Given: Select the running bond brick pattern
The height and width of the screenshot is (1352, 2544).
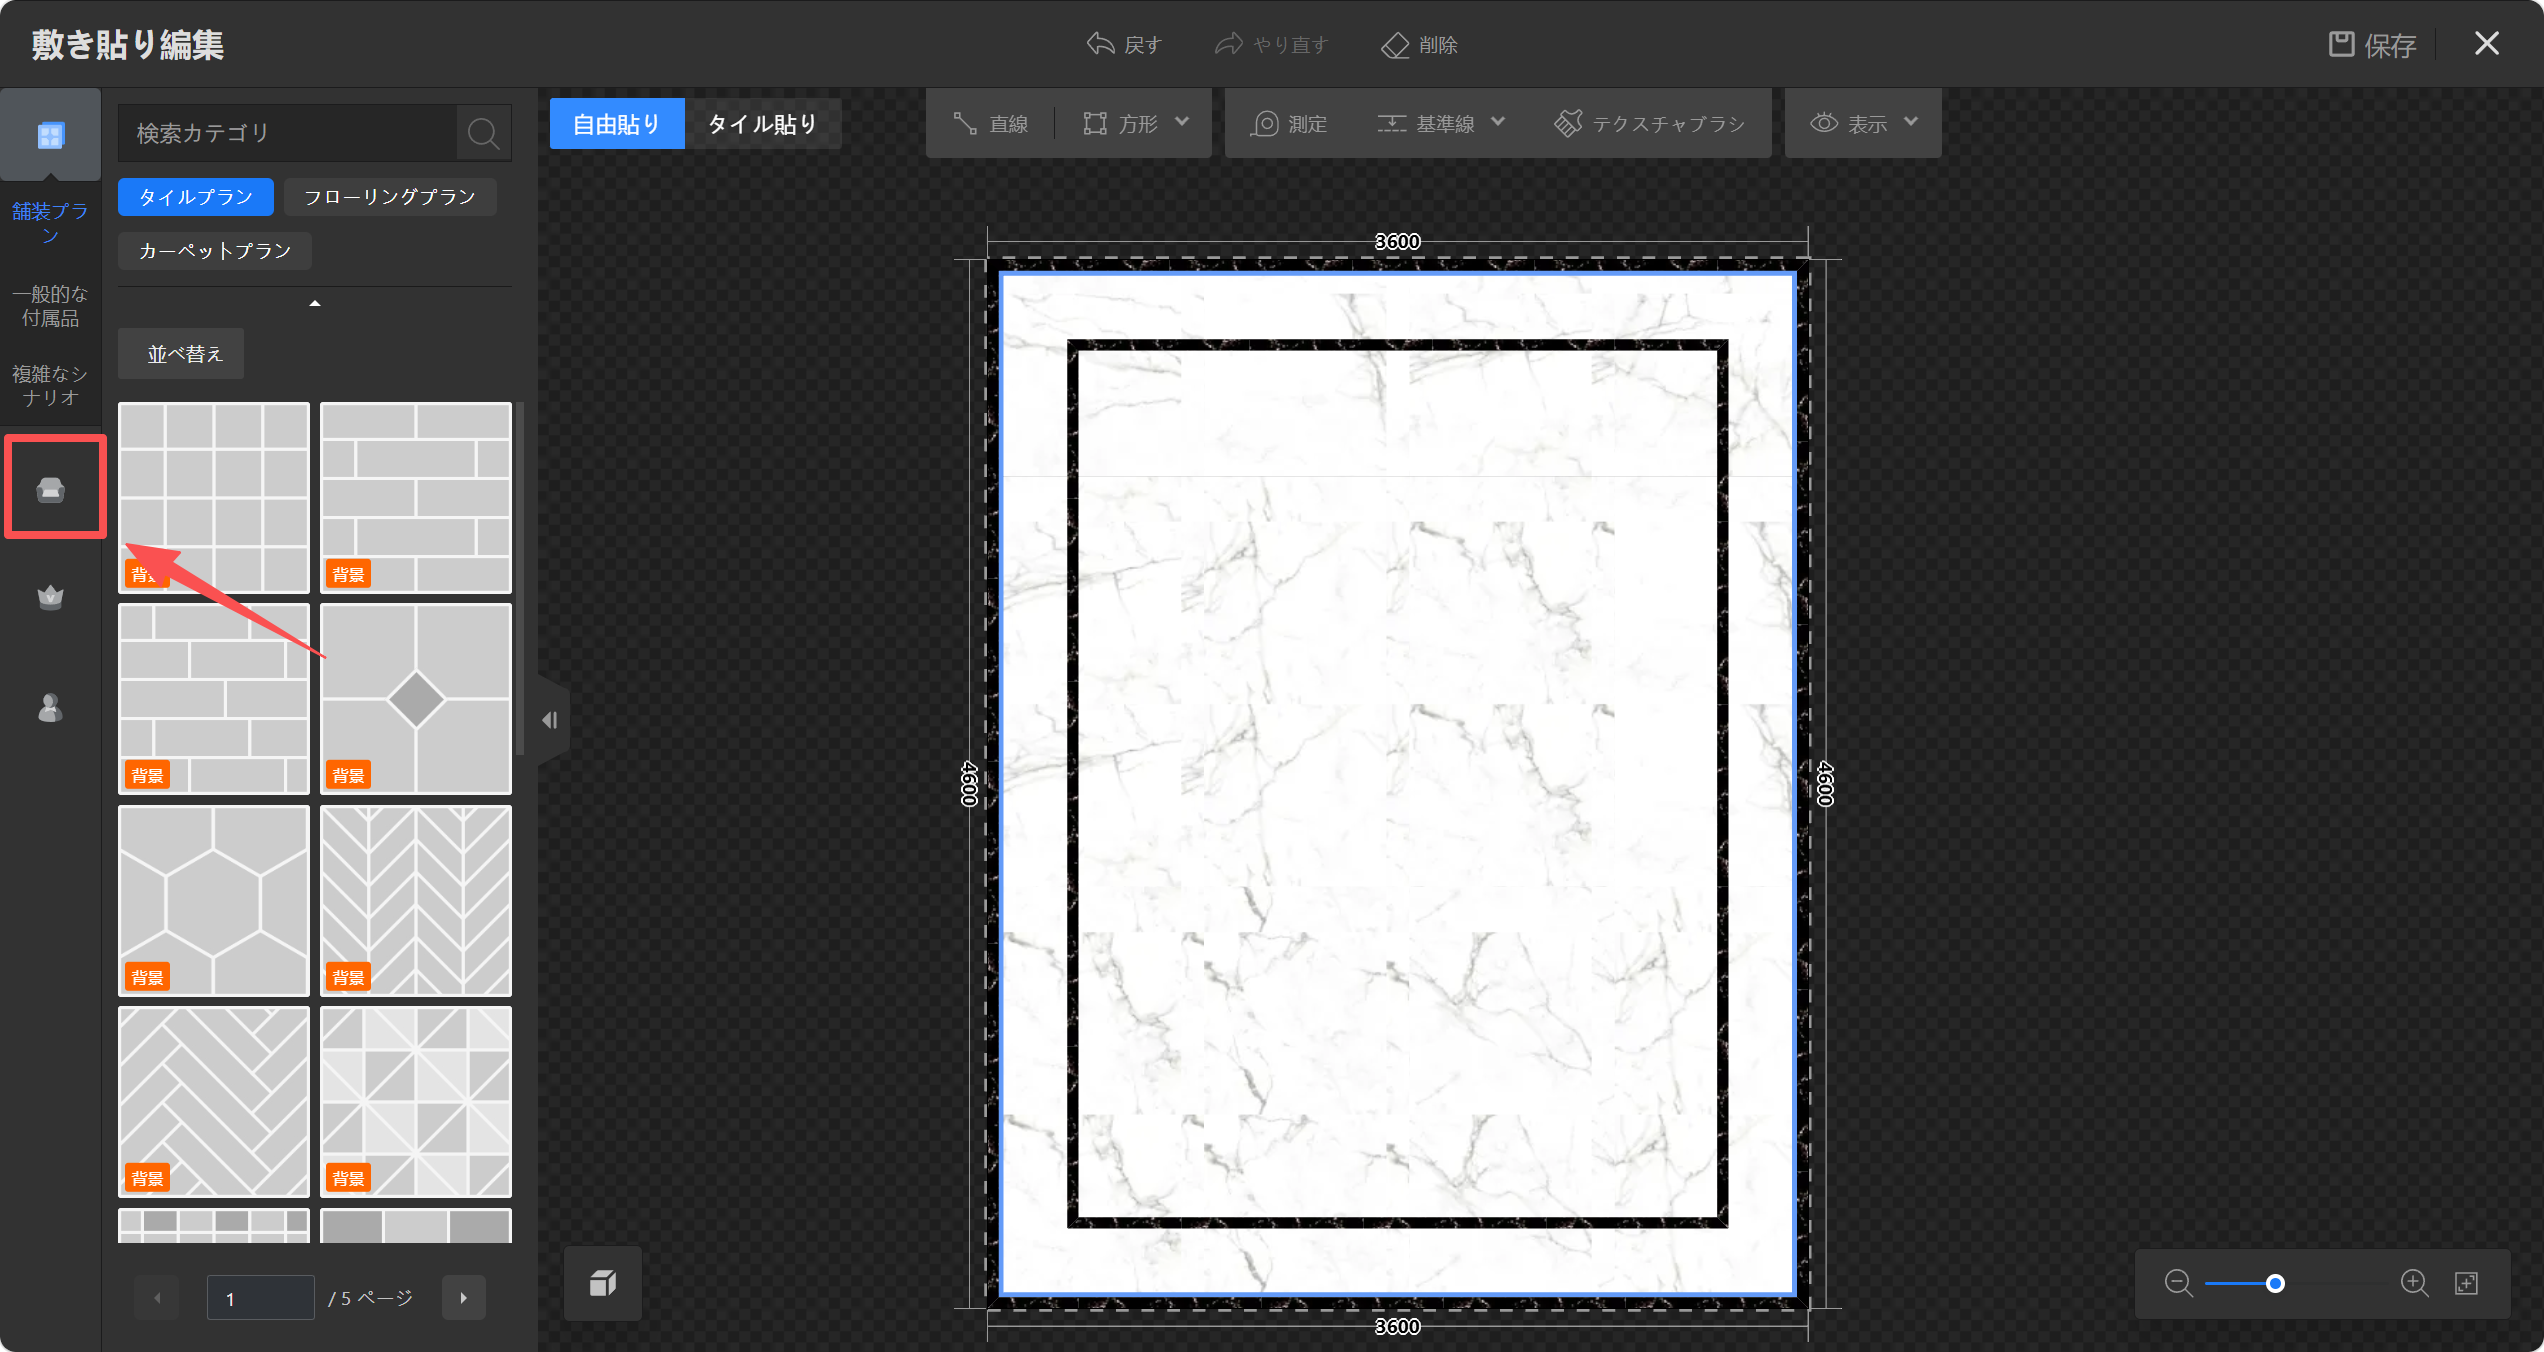Looking at the screenshot, I should [214, 699].
